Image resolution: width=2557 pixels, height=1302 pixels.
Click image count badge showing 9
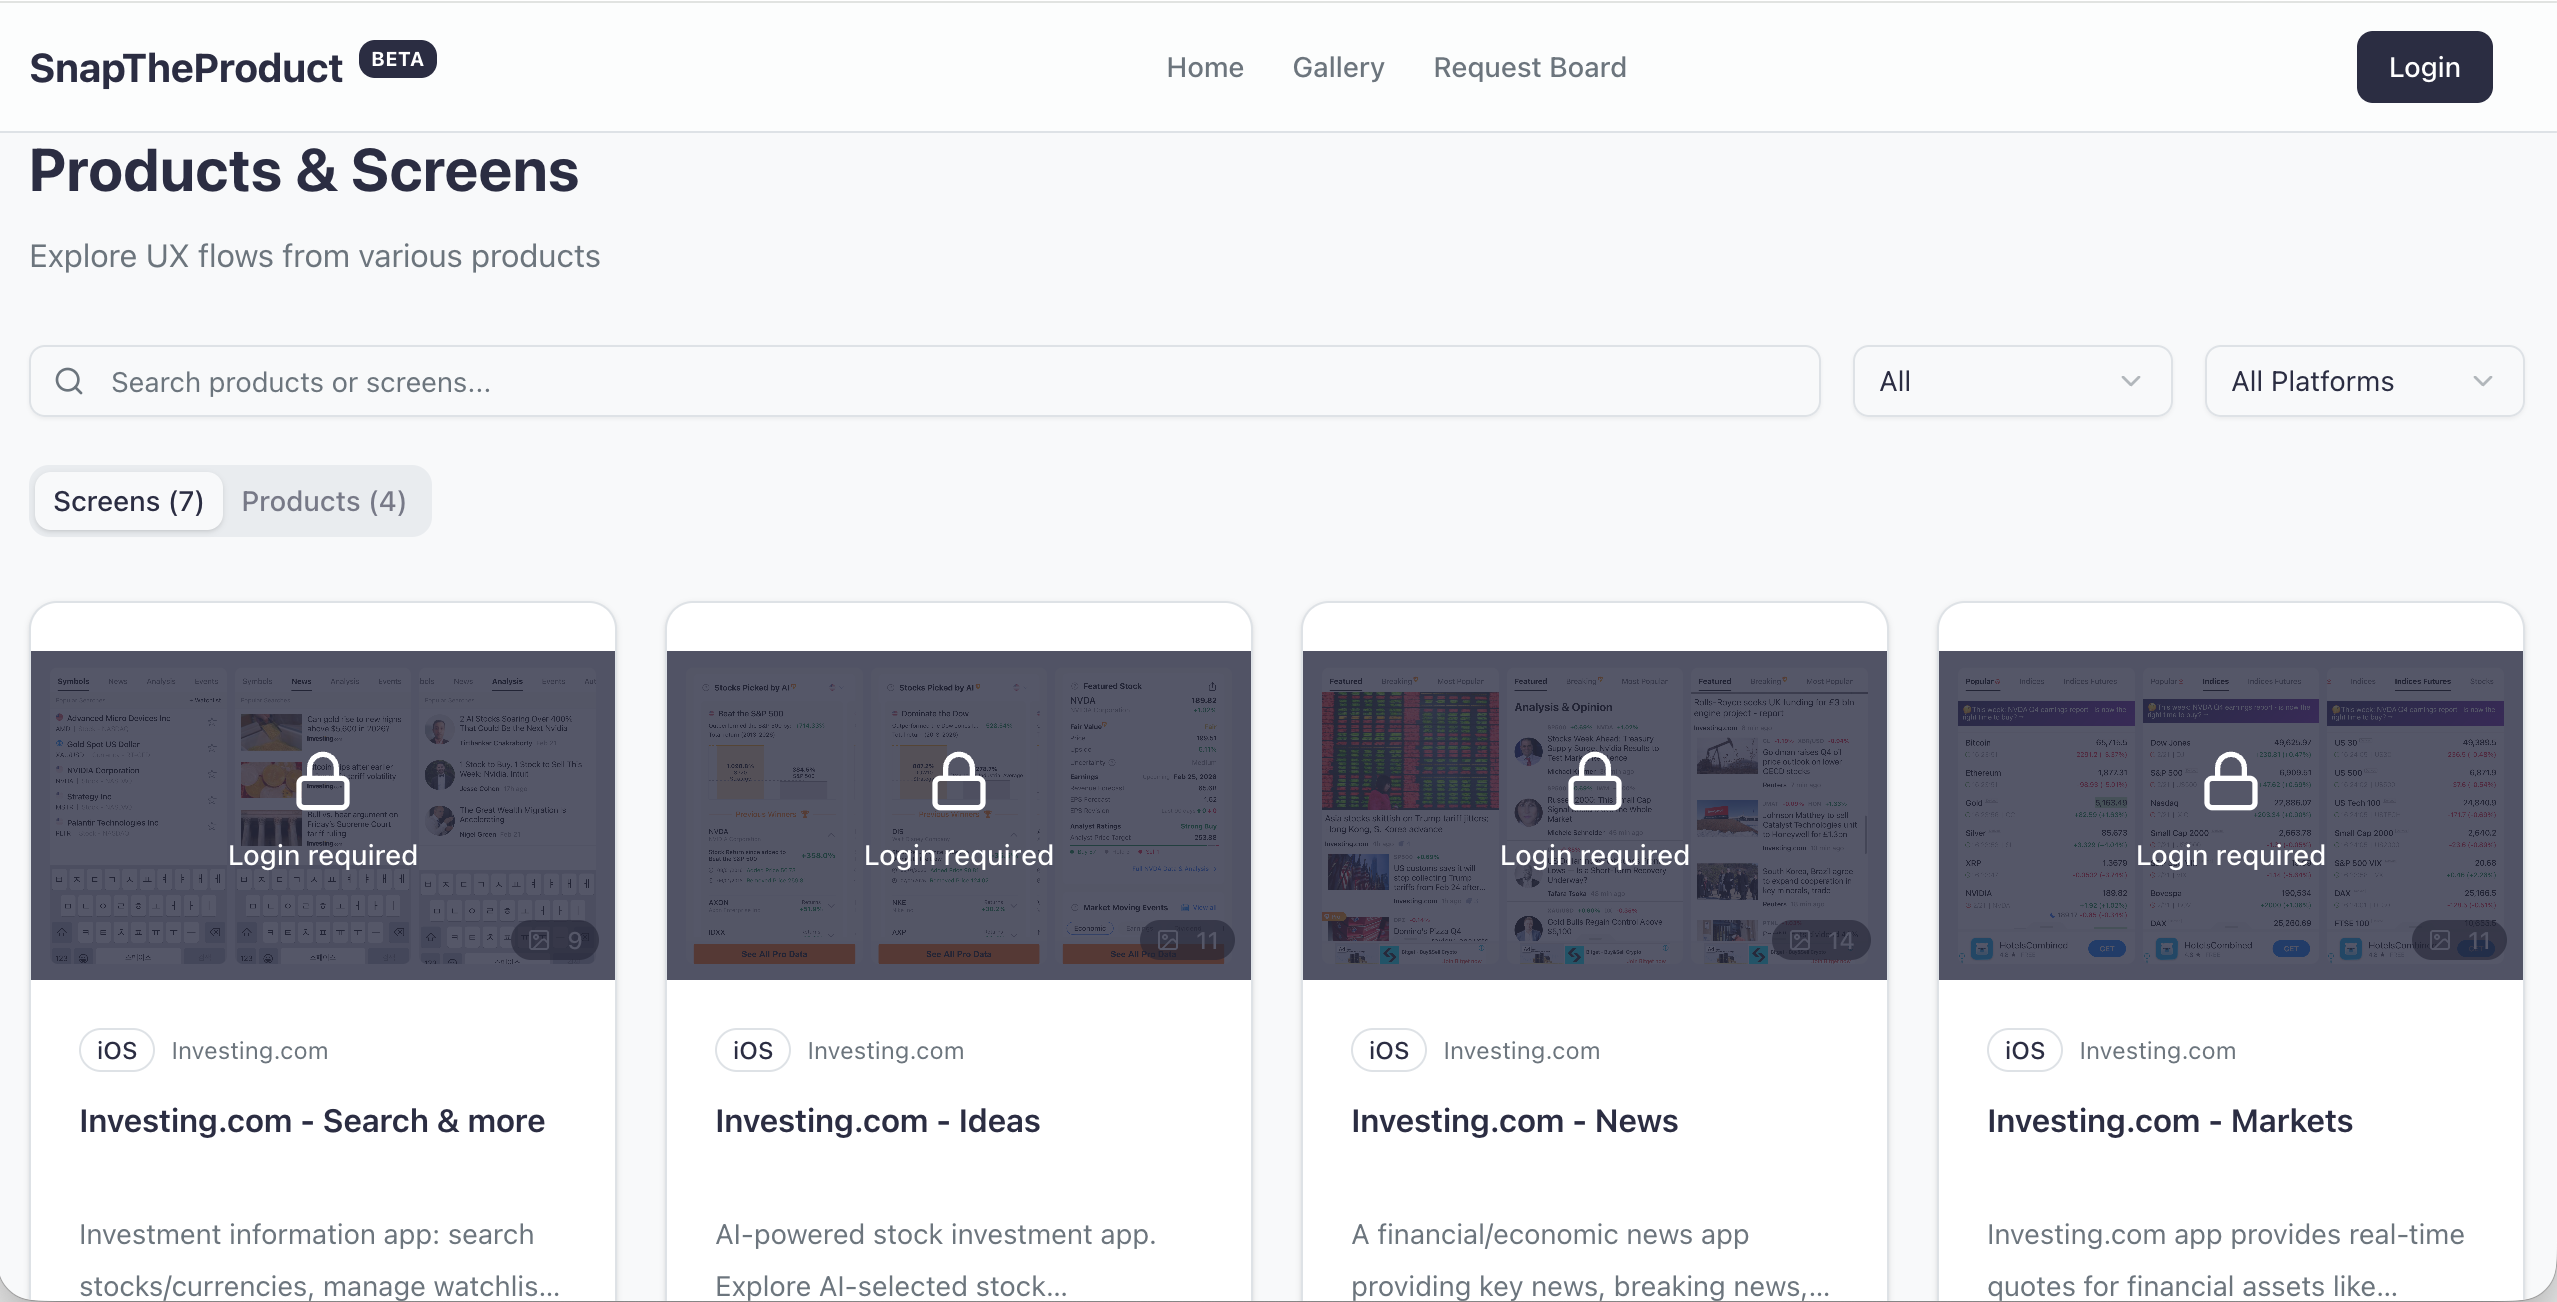(x=555, y=940)
